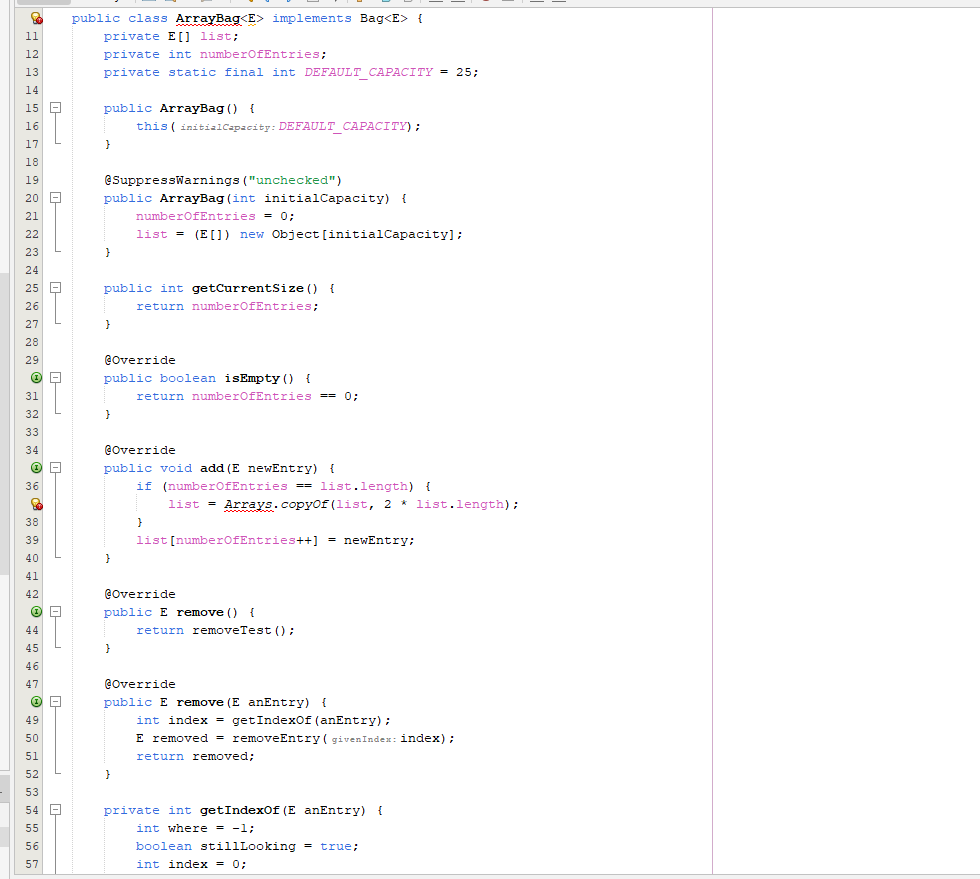Collapse the getCurrentSize method body
Image resolution: width=980 pixels, height=879 pixels.
57,288
